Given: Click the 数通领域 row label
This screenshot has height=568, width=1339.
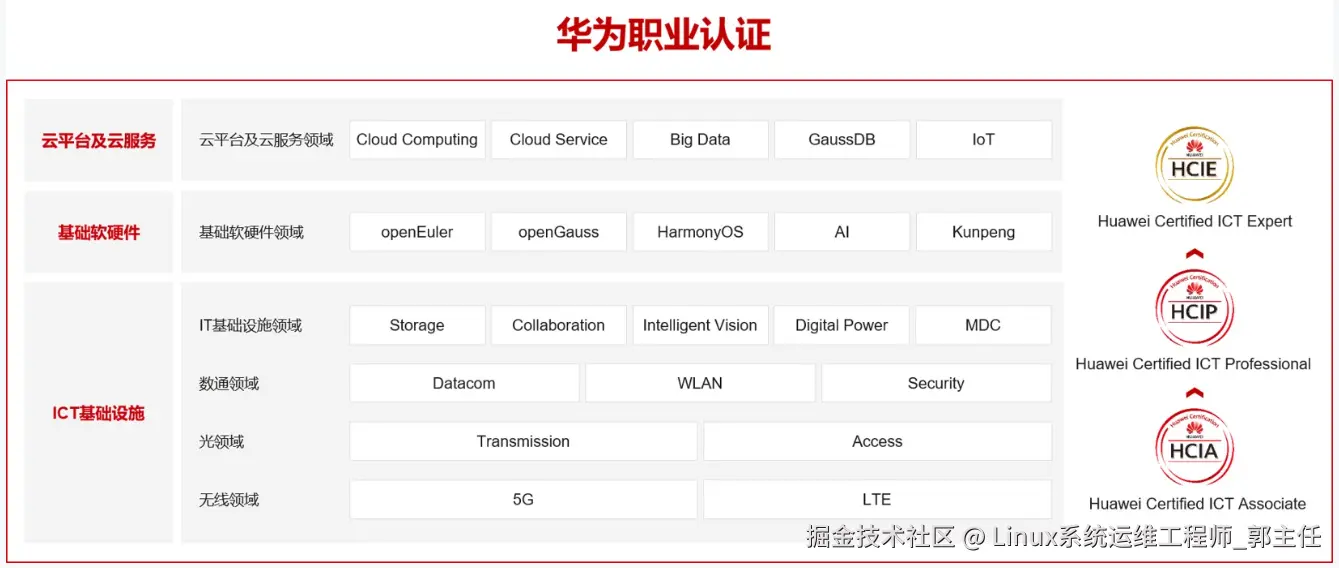Looking at the screenshot, I should click(229, 383).
